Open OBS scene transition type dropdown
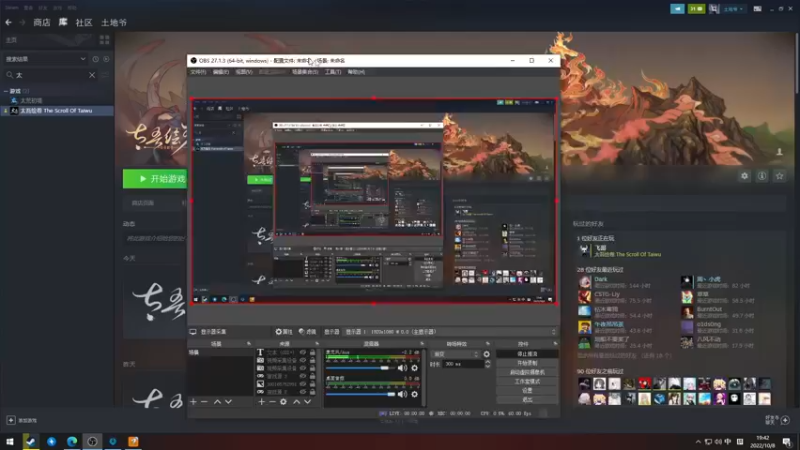 click(x=455, y=354)
